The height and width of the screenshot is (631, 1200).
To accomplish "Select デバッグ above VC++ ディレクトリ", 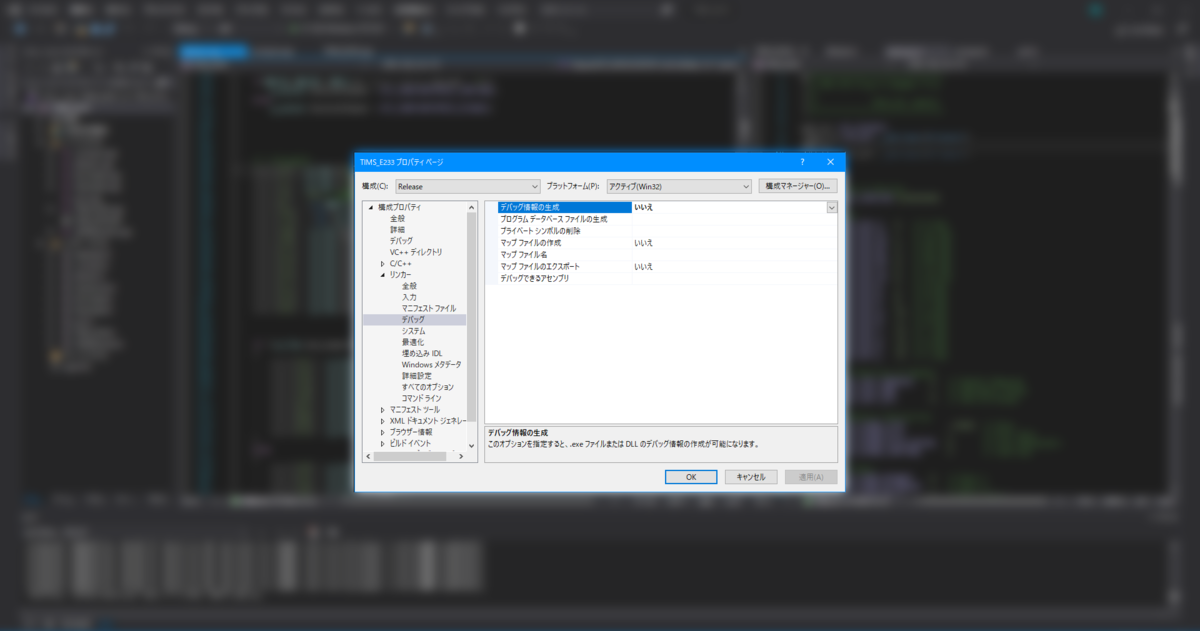I will pos(401,241).
